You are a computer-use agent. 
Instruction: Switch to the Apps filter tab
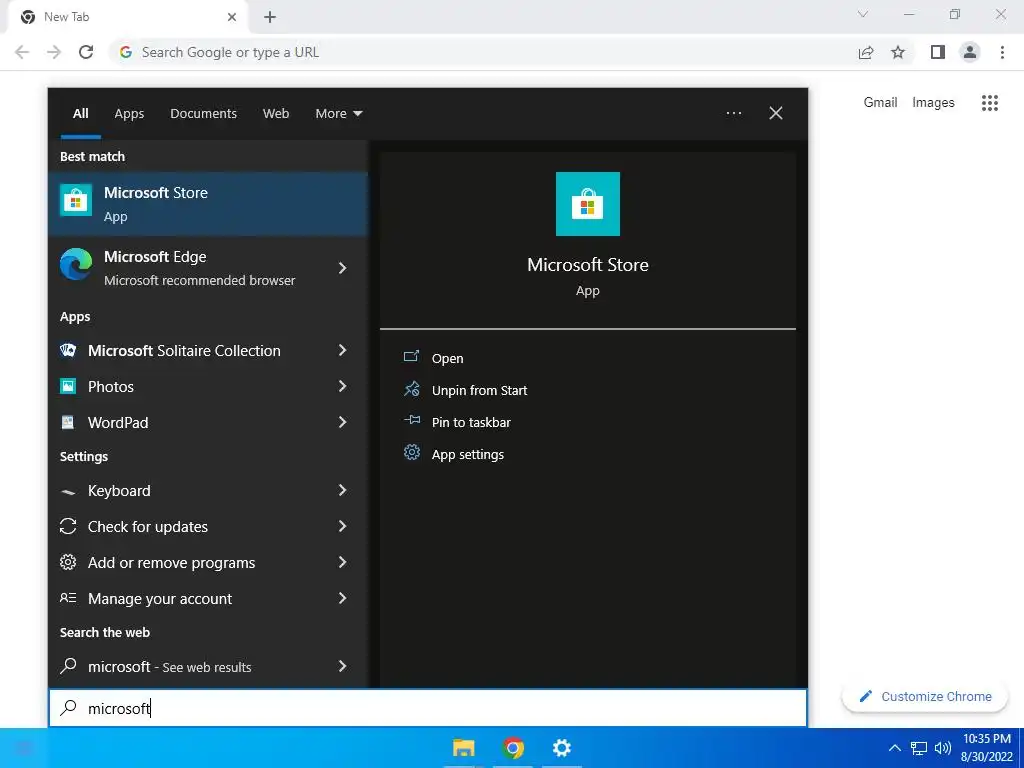pyautogui.click(x=129, y=114)
